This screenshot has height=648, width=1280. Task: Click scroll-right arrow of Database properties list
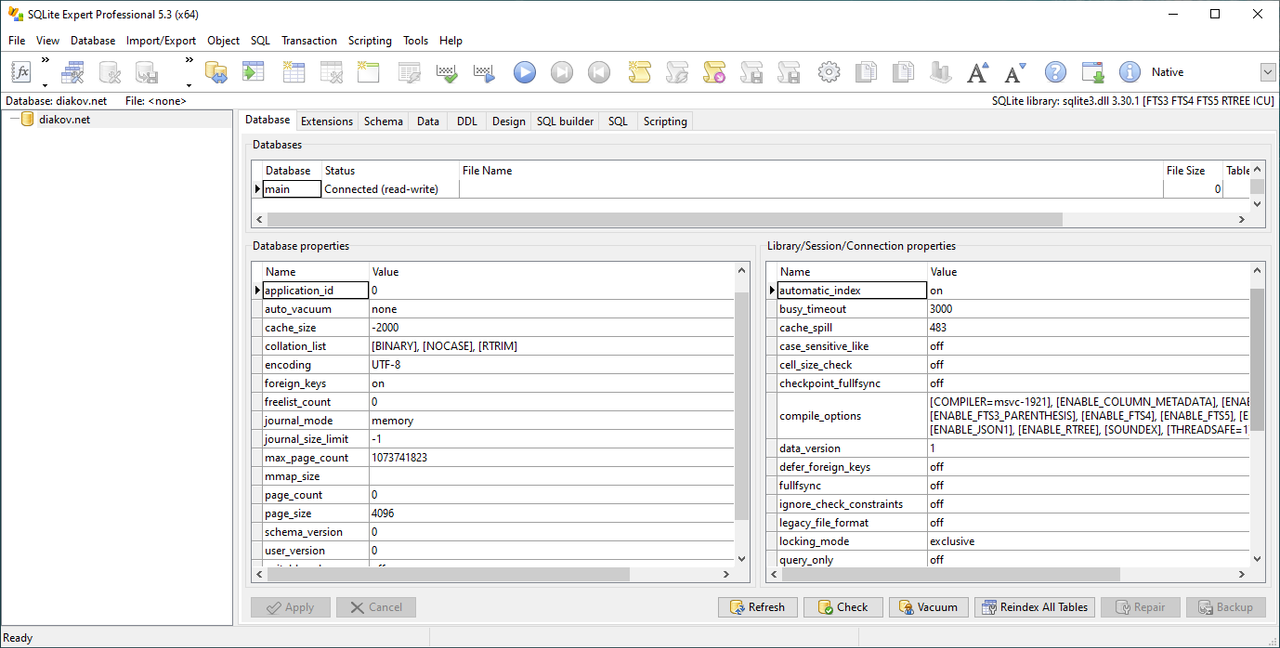pos(728,574)
